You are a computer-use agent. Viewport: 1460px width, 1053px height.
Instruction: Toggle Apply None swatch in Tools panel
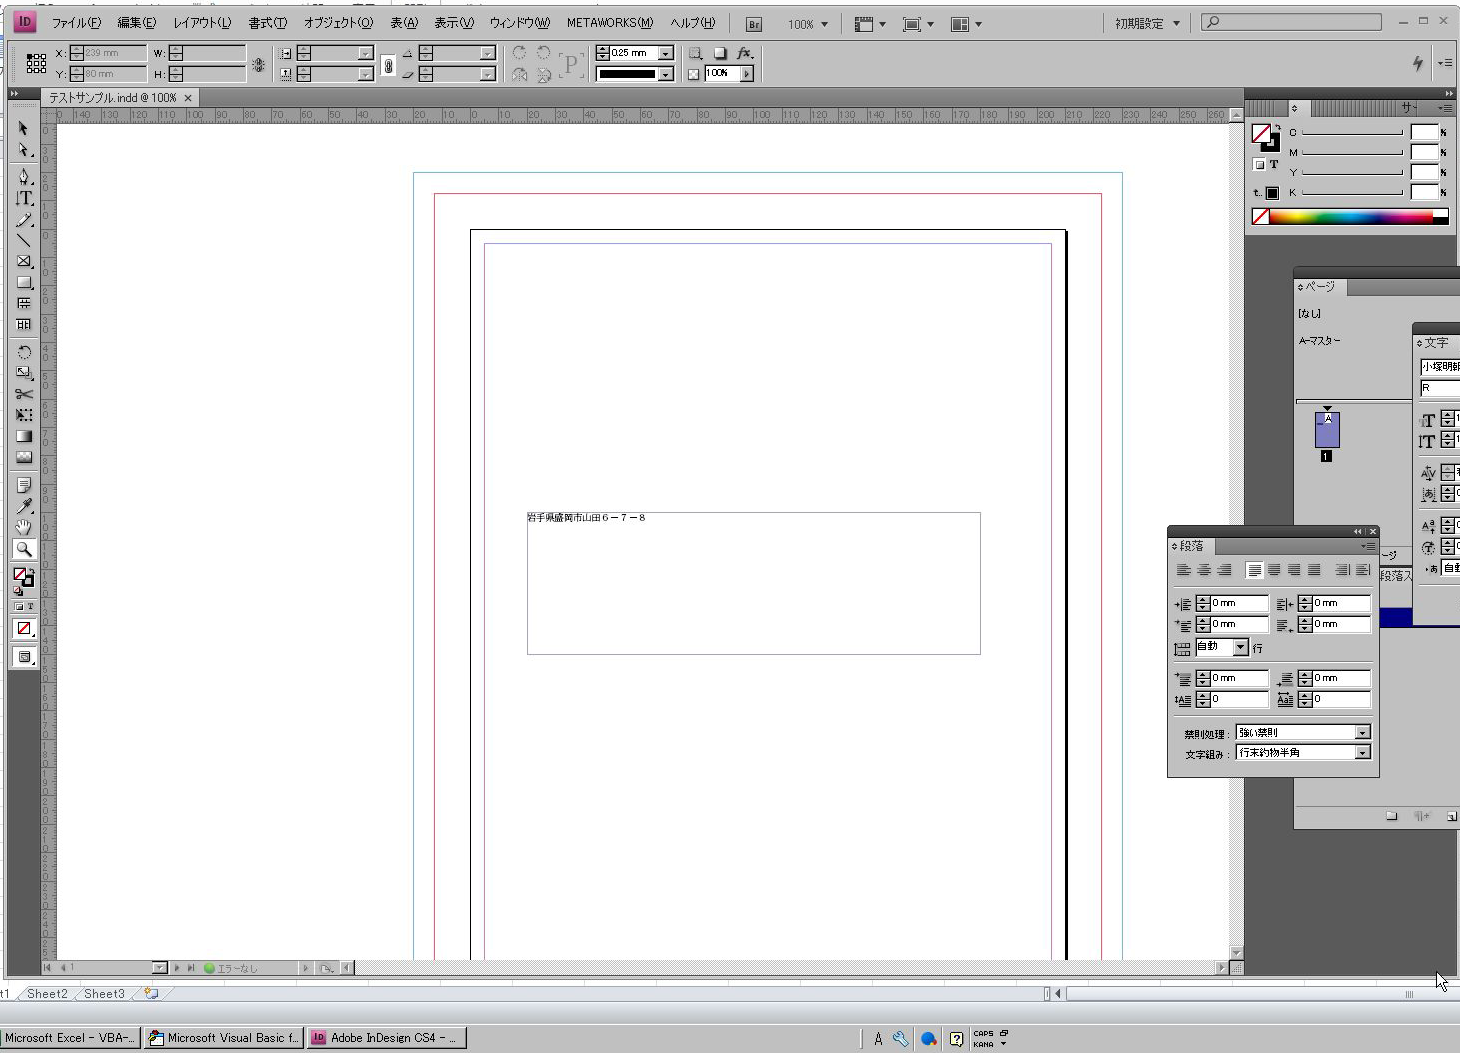[x=24, y=629]
